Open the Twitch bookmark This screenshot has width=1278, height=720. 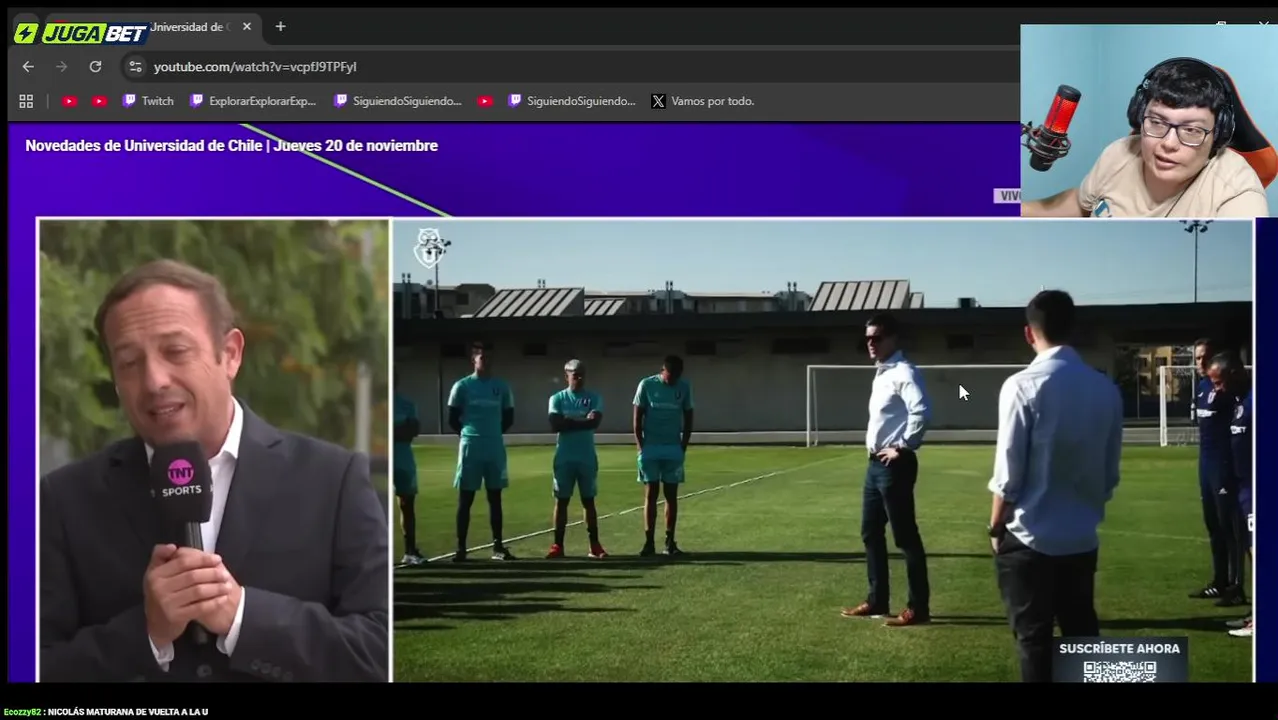tap(148, 101)
